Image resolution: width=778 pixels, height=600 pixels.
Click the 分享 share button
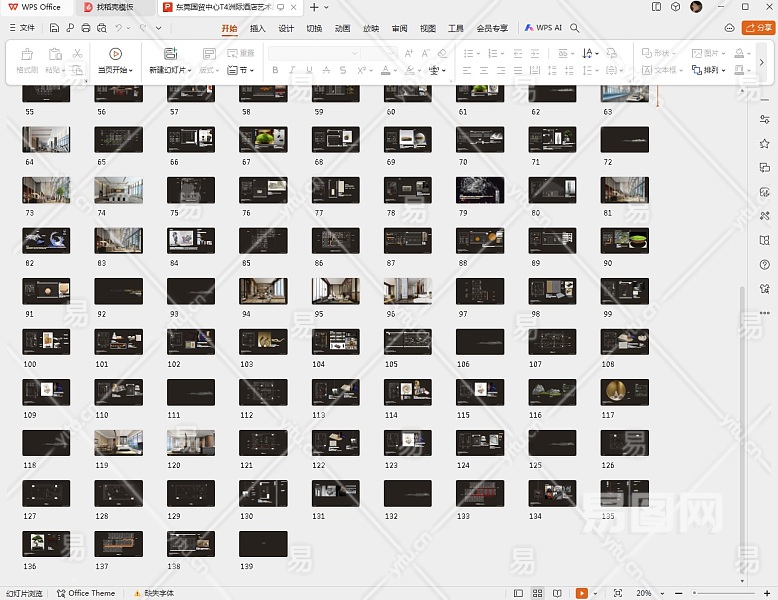click(757, 28)
